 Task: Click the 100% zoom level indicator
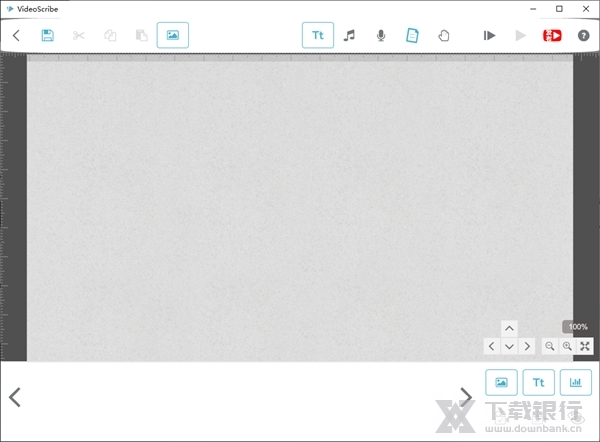point(578,327)
